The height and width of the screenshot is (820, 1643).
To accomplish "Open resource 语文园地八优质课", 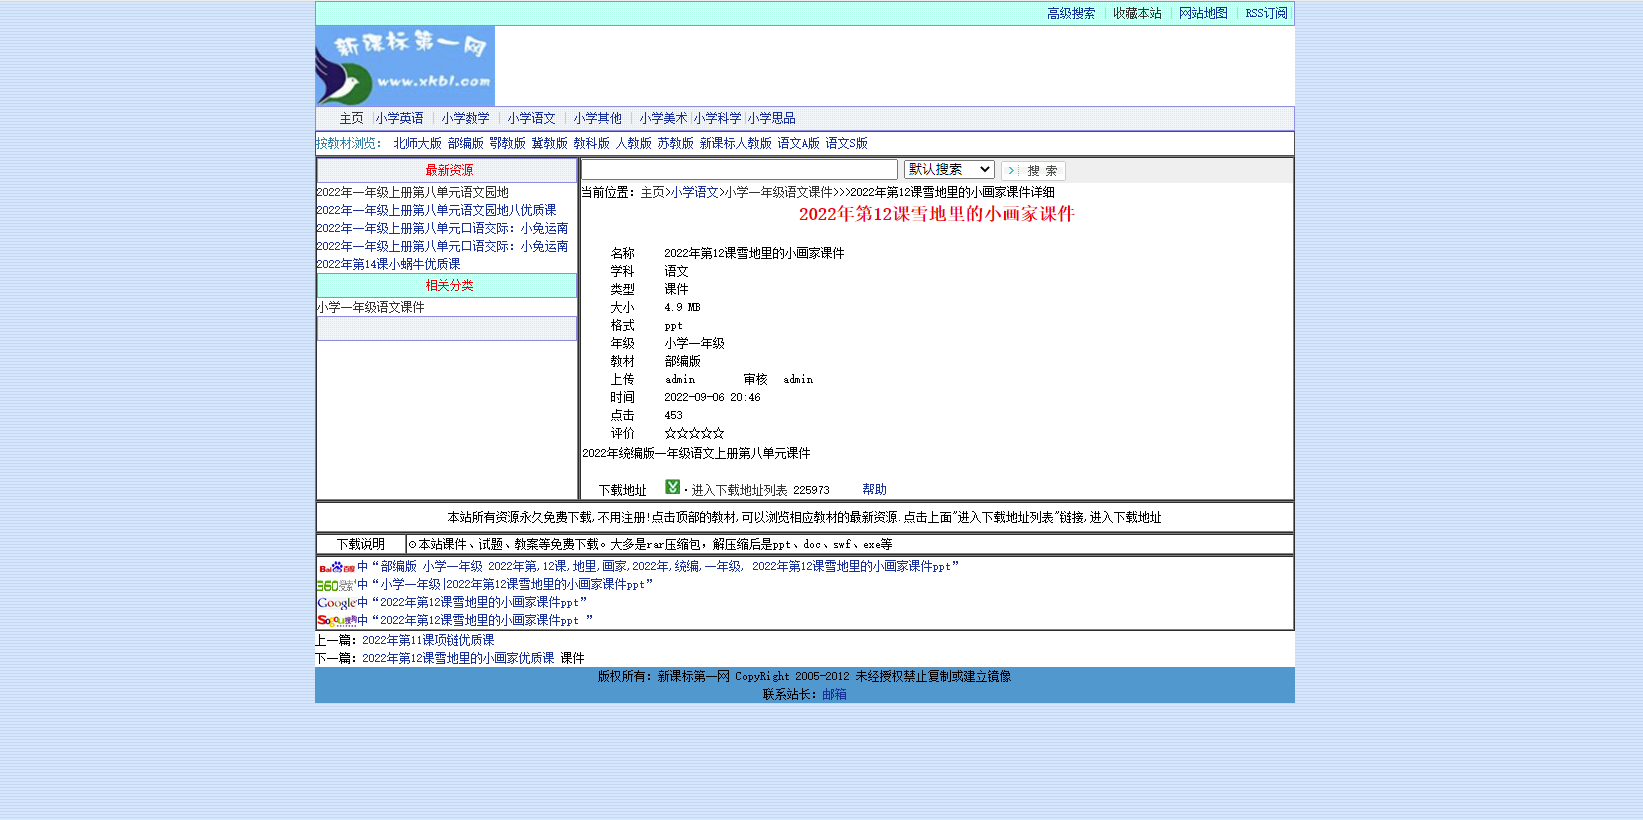I will click(x=437, y=210).
